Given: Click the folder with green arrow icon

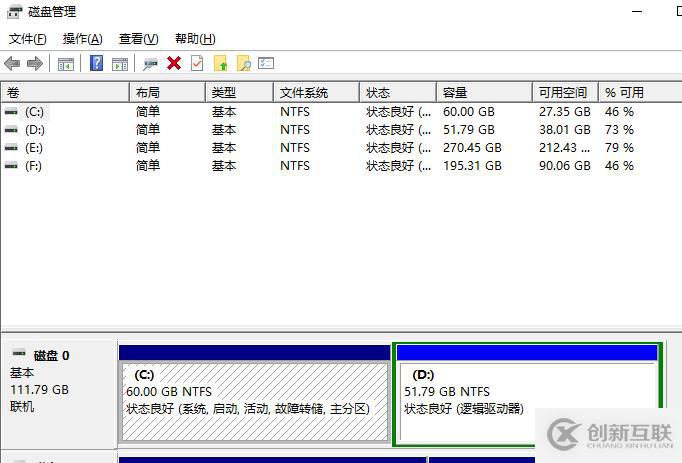Looking at the screenshot, I should (x=221, y=64).
